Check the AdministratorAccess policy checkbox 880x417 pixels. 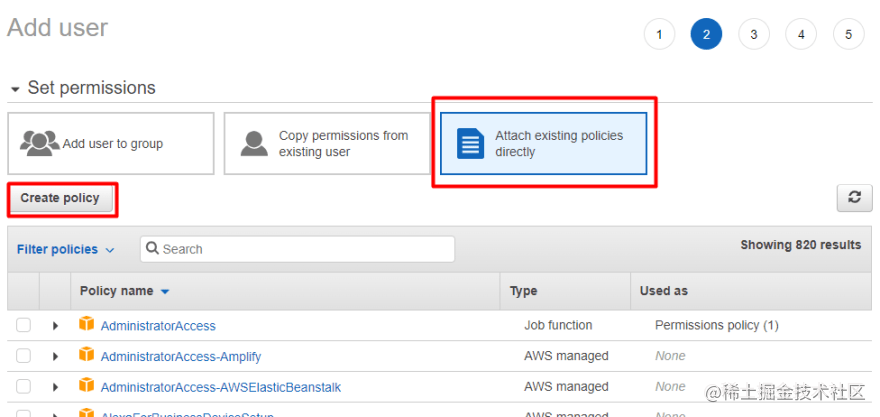click(24, 325)
